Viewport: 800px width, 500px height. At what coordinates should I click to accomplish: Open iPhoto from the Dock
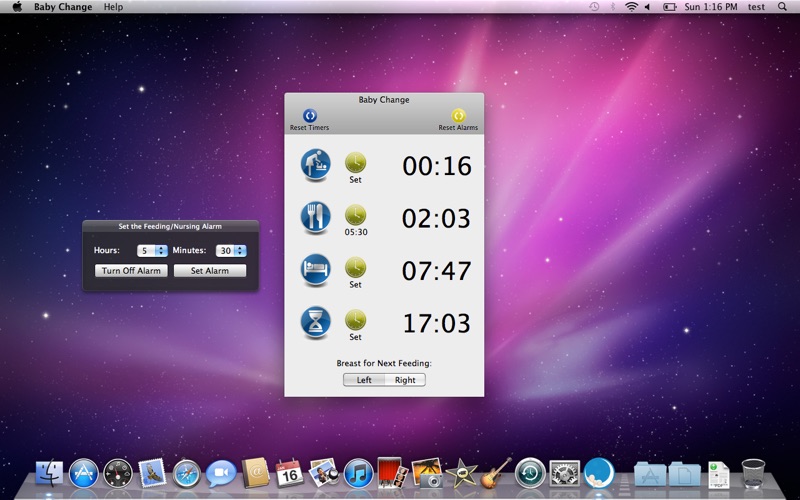click(x=427, y=473)
